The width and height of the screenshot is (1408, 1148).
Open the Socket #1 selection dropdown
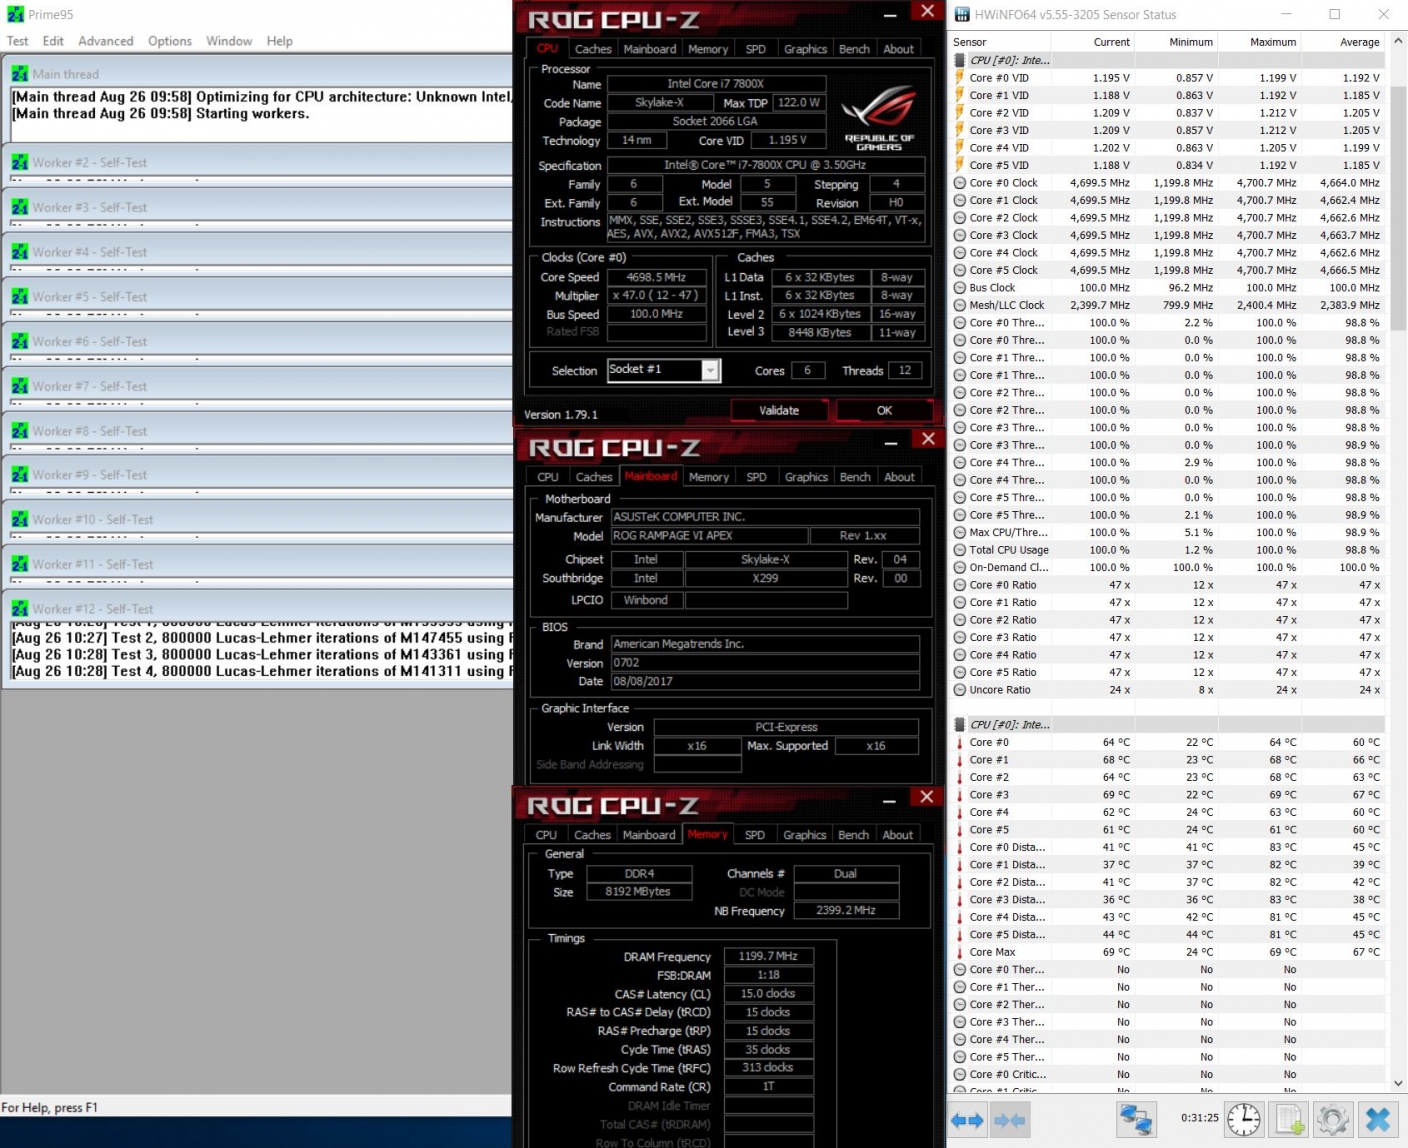pyautogui.click(x=710, y=371)
